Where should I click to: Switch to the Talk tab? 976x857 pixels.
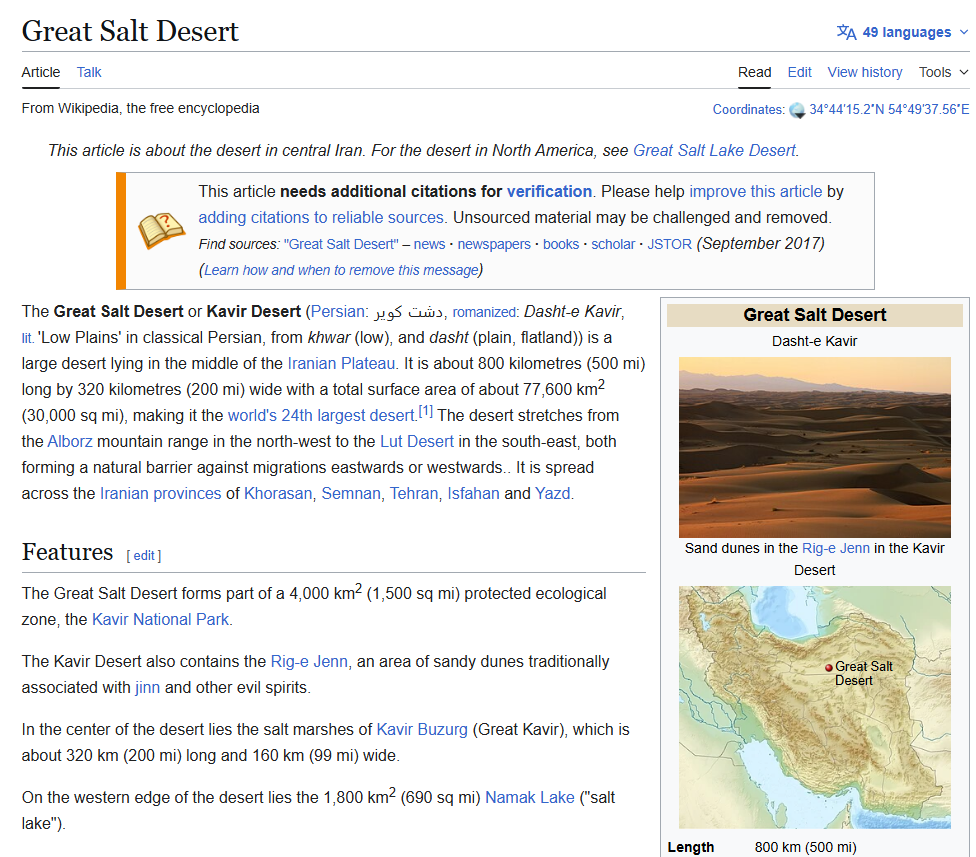click(89, 72)
